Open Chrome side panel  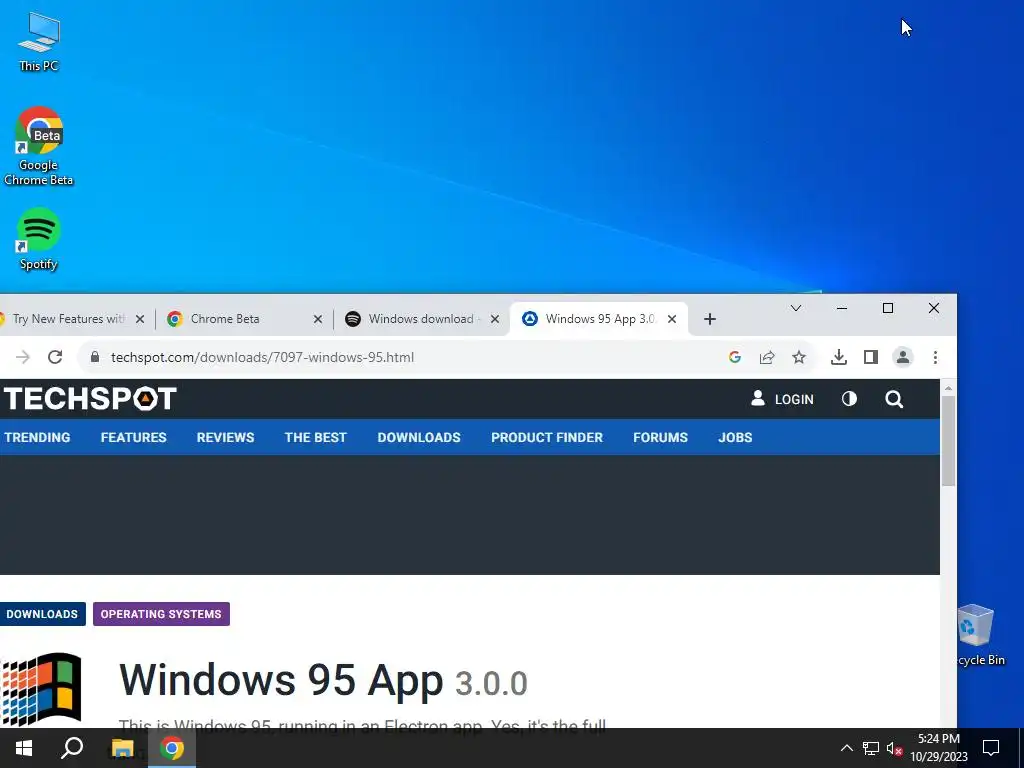[871, 357]
